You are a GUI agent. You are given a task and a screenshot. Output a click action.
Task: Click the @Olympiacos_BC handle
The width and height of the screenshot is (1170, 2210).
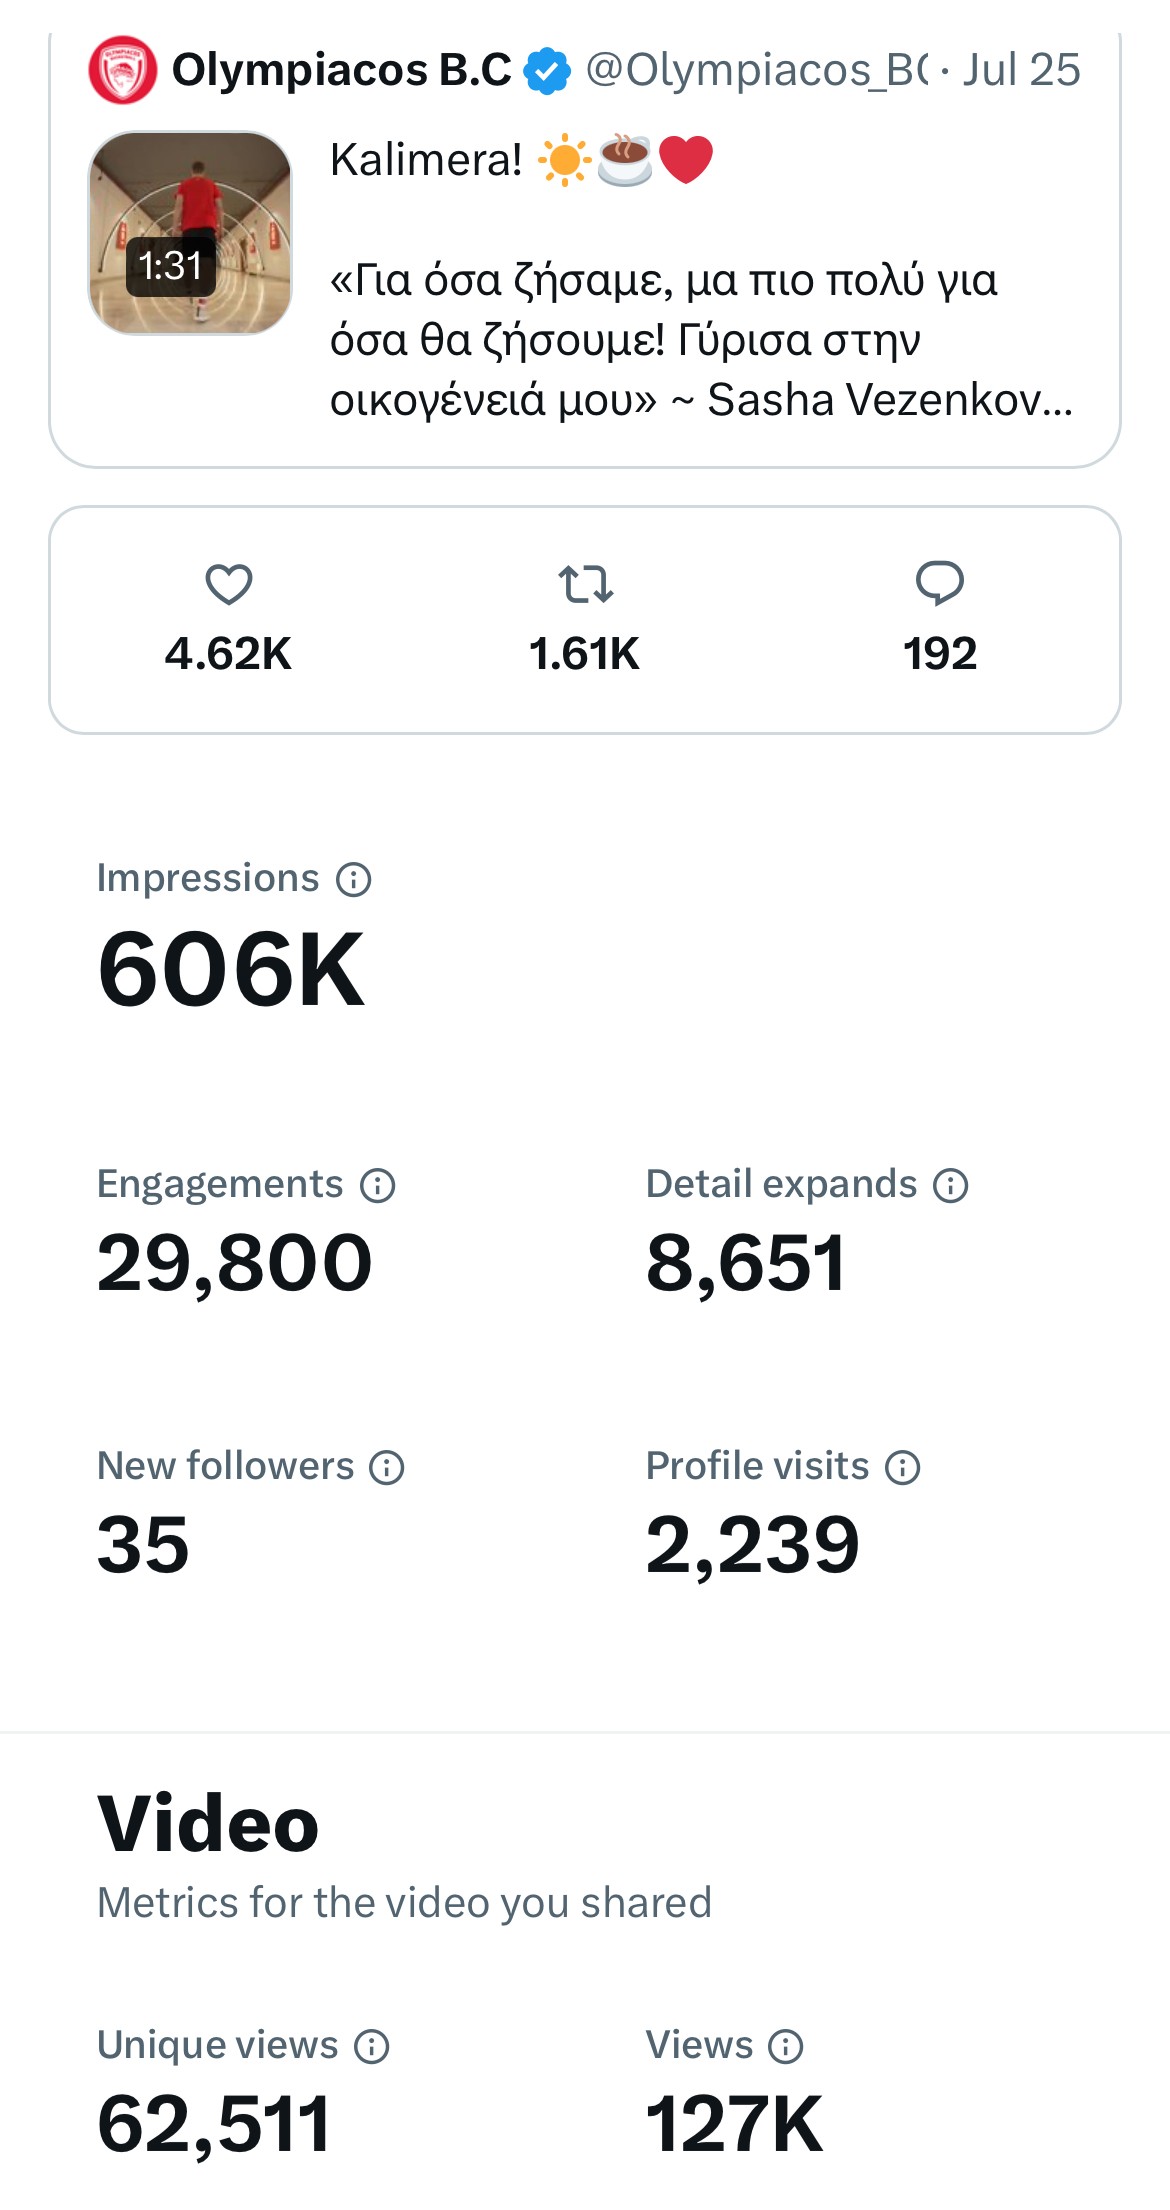tap(756, 70)
